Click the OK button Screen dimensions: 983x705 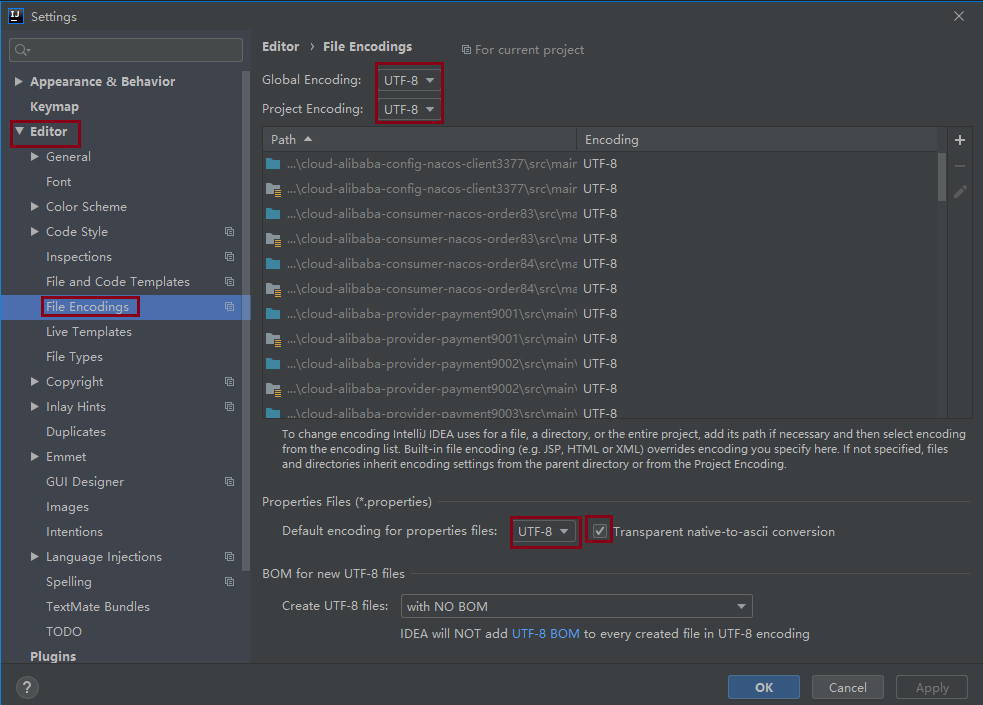click(x=764, y=687)
